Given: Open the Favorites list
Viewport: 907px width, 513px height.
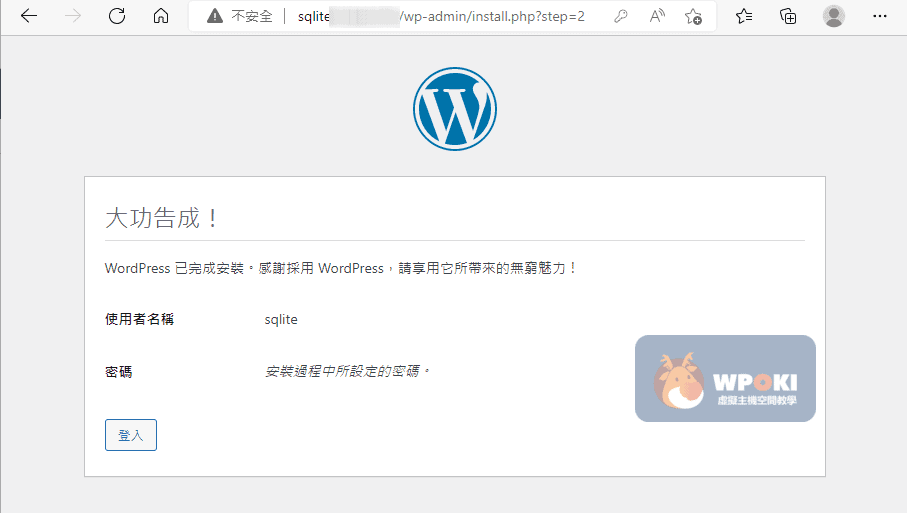Looking at the screenshot, I should [744, 16].
